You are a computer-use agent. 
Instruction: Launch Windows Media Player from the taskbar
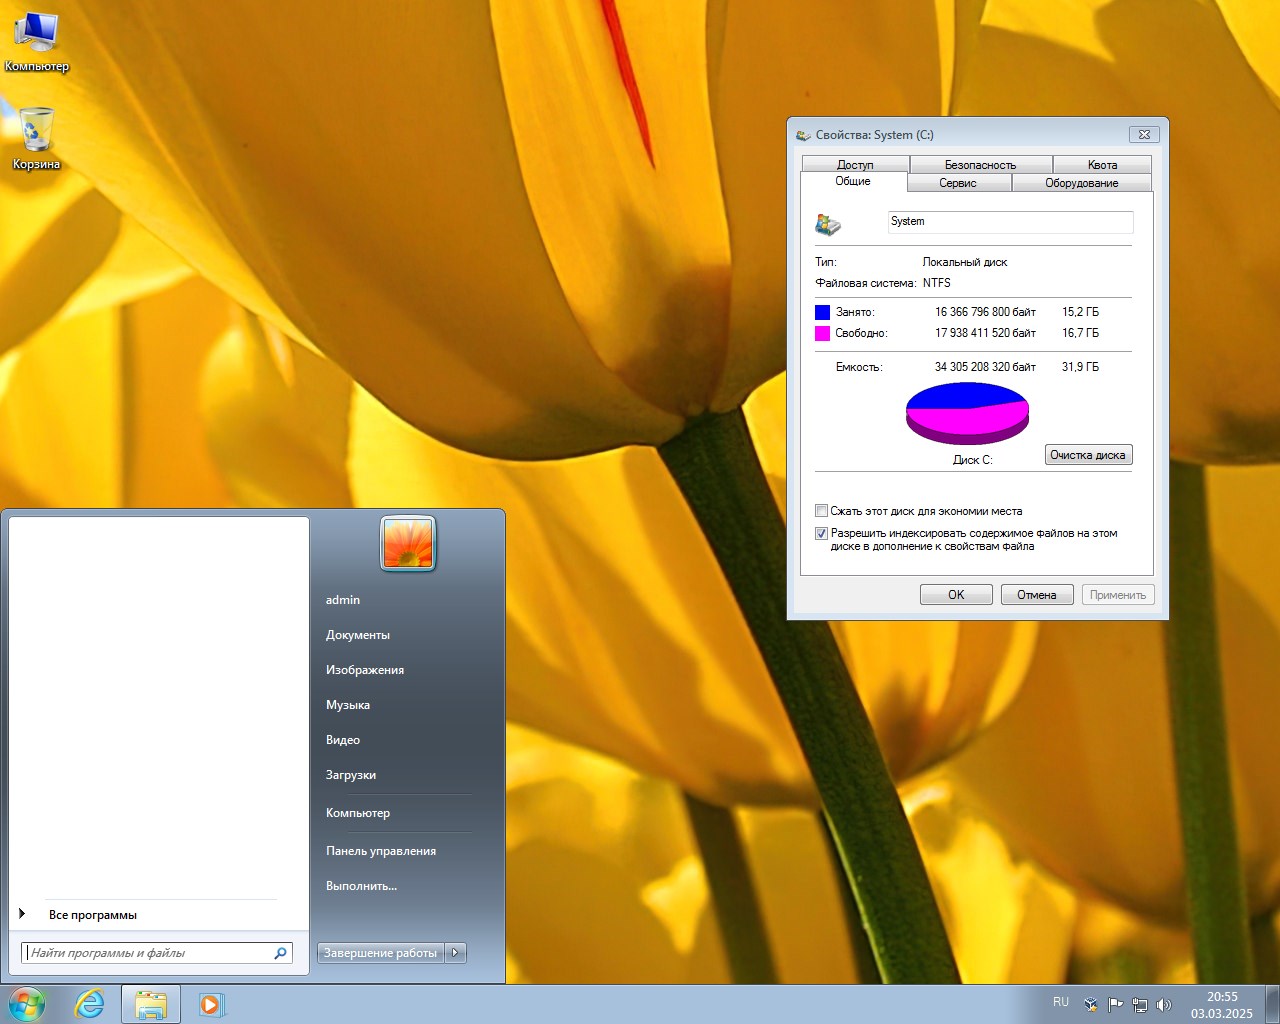[x=211, y=1004]
